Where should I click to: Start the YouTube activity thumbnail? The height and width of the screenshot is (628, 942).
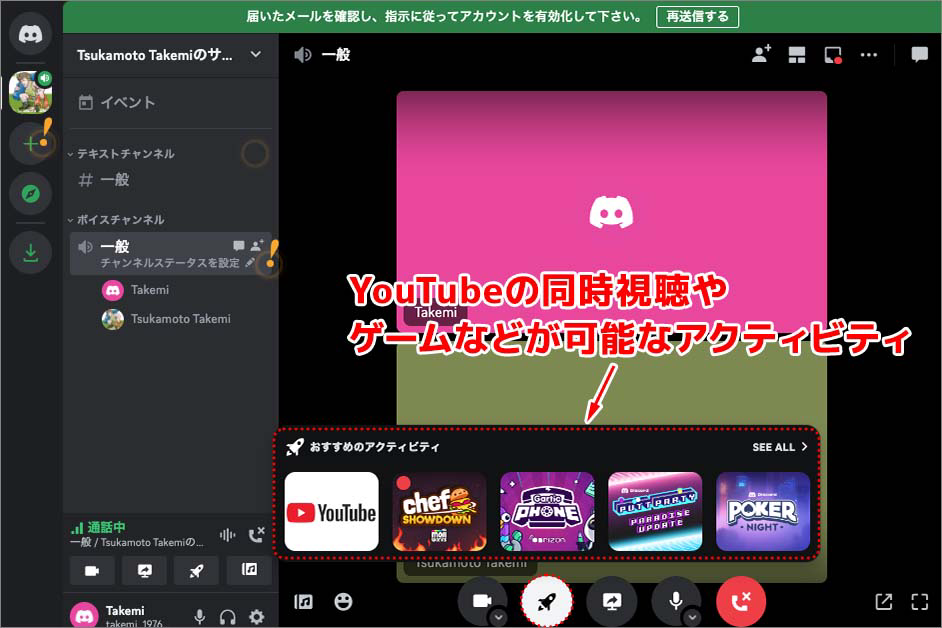coord(332,512)
